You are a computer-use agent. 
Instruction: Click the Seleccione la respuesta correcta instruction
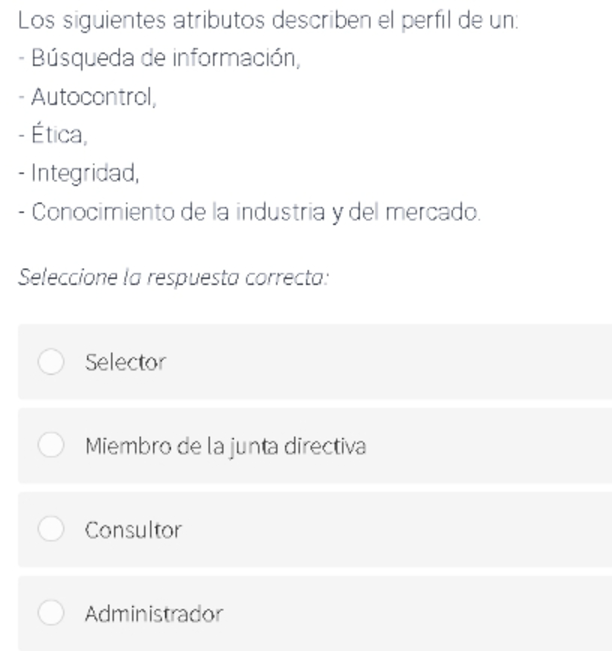click(174, 277)
